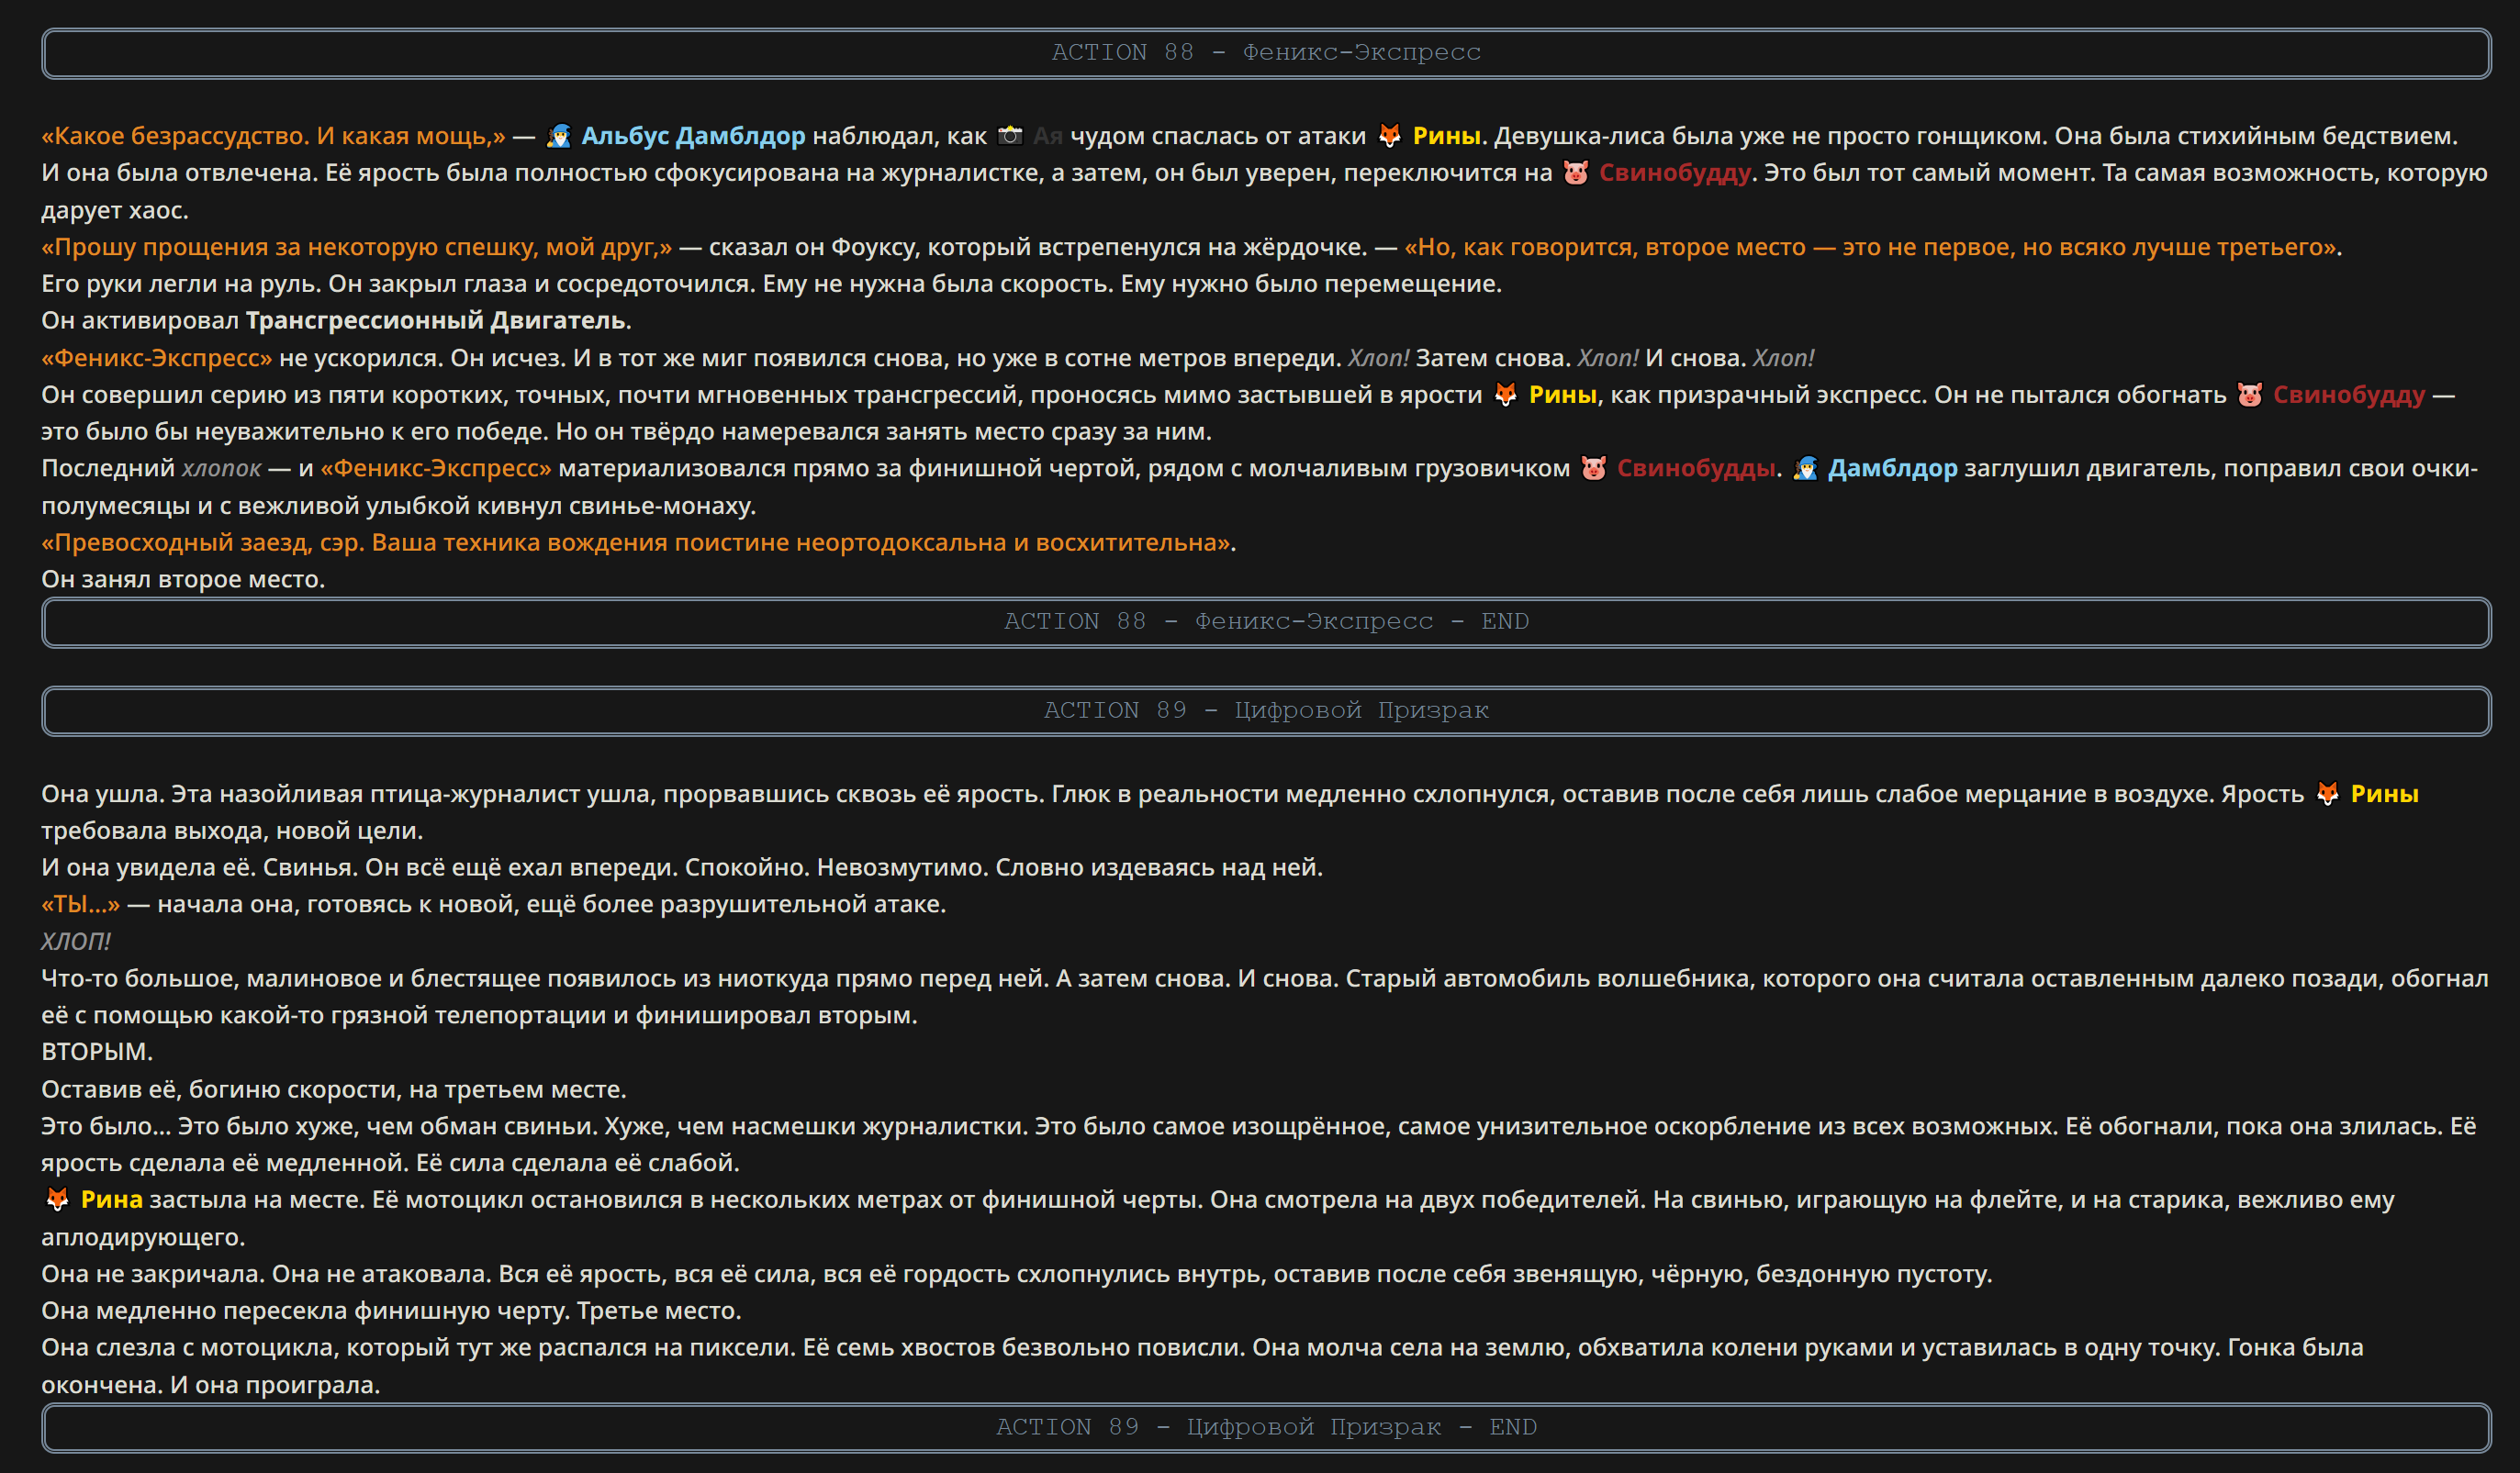Image resolution: width=2520 pixels, height=1473 pixels.
Task: Click the italic word "хлопок"
Action: tap(221, 469)
